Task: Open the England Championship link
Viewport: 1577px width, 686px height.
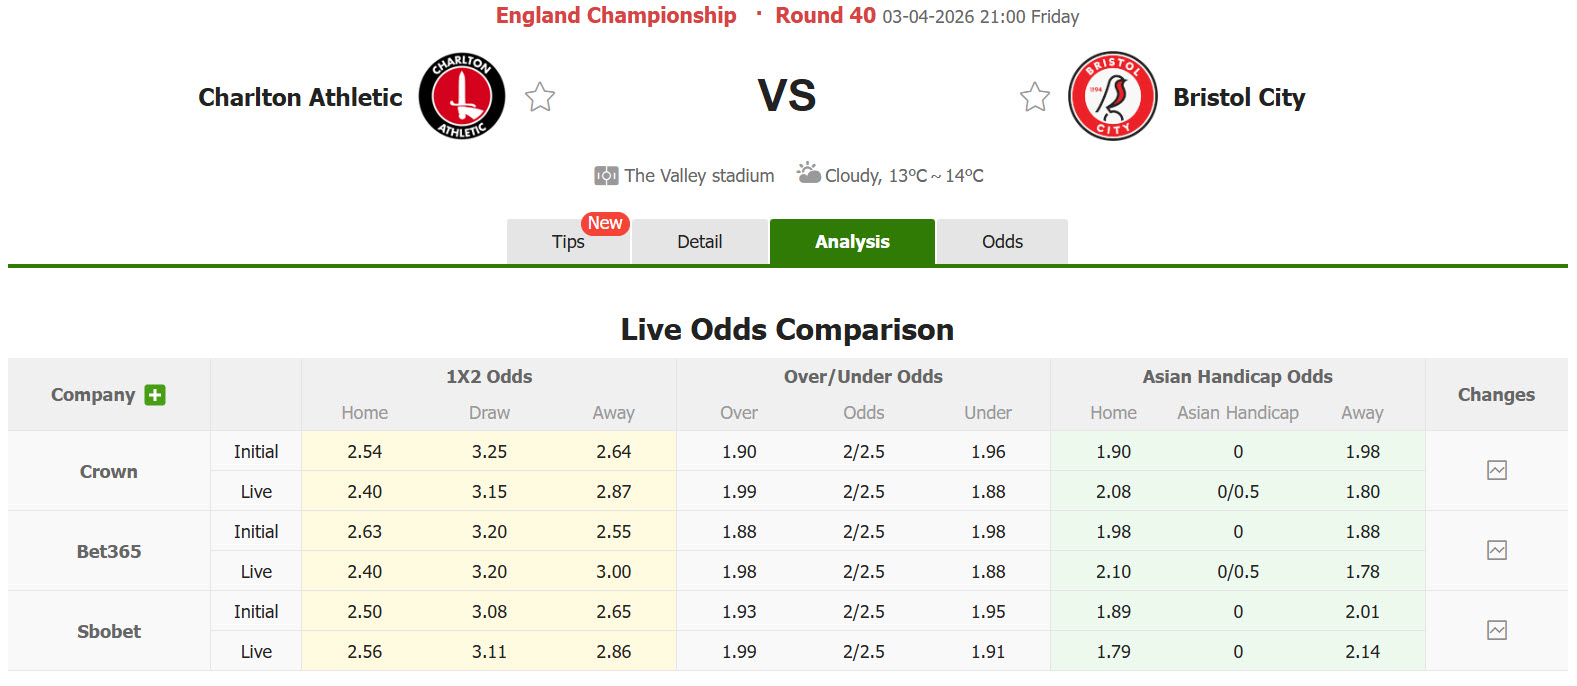Action: pyautogui.click(x=615, y=15)
